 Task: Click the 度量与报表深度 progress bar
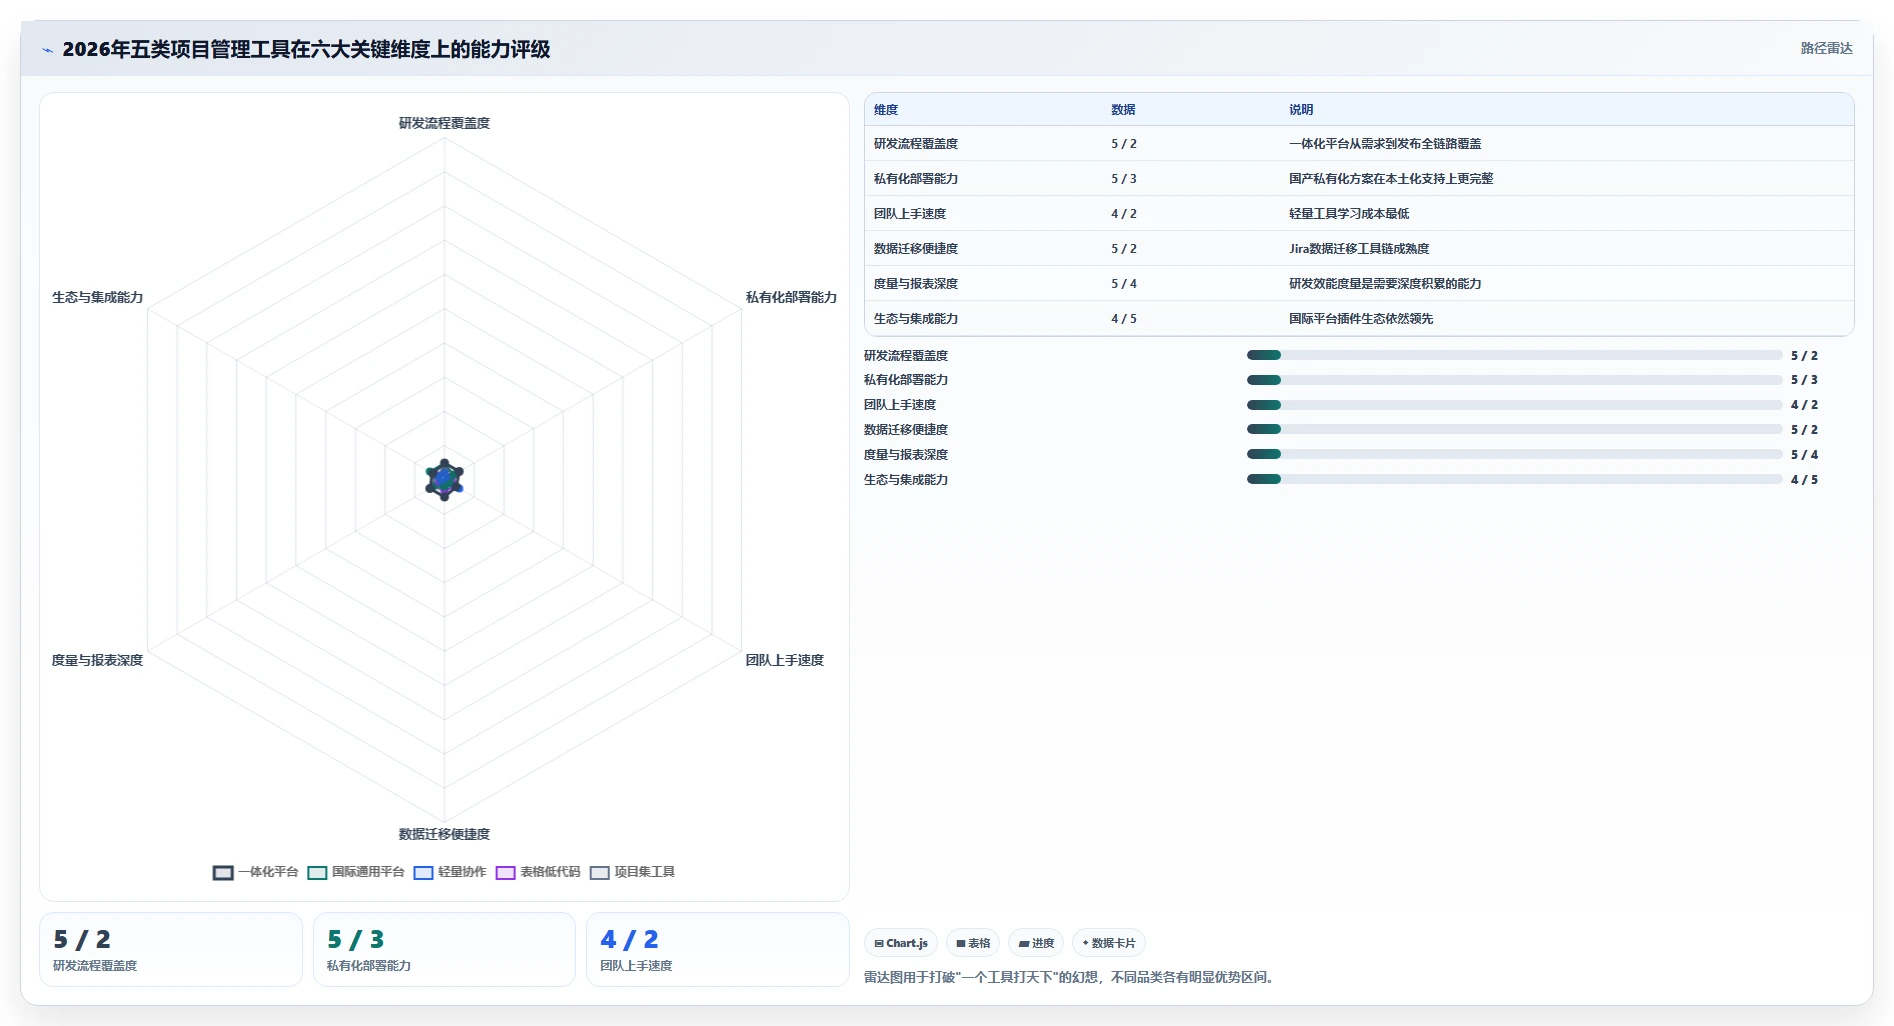[1514, 454]
